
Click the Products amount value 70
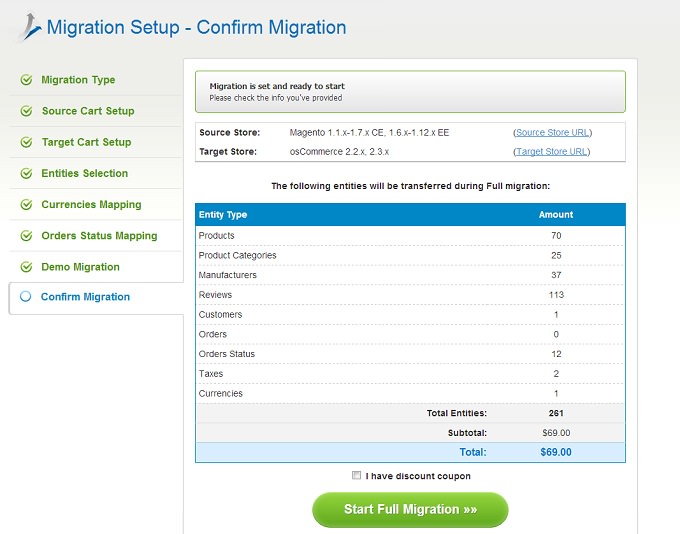pyautogui.click(x=556, y=236)
